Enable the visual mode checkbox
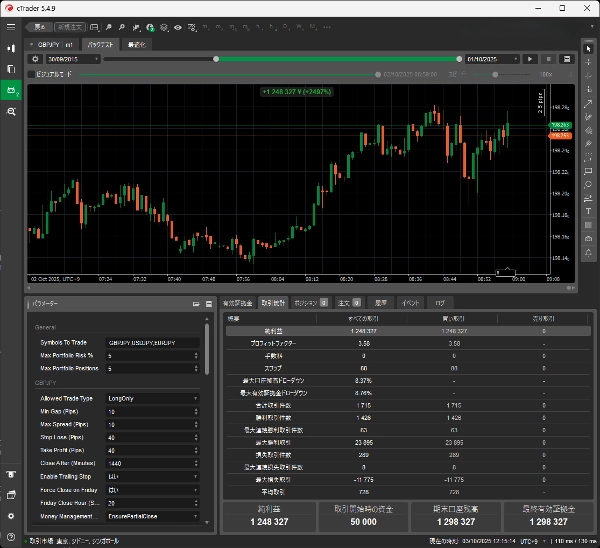 (31, 74)
